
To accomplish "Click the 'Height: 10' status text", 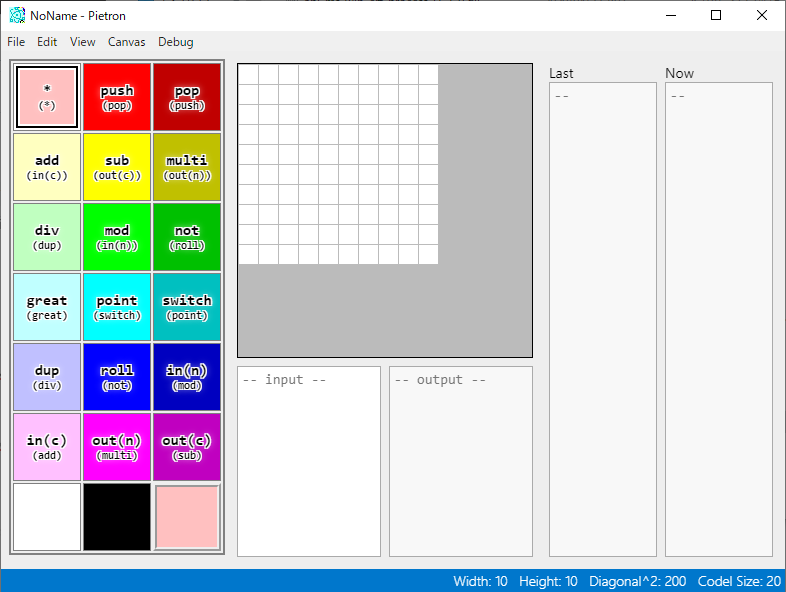I will 548,581.
